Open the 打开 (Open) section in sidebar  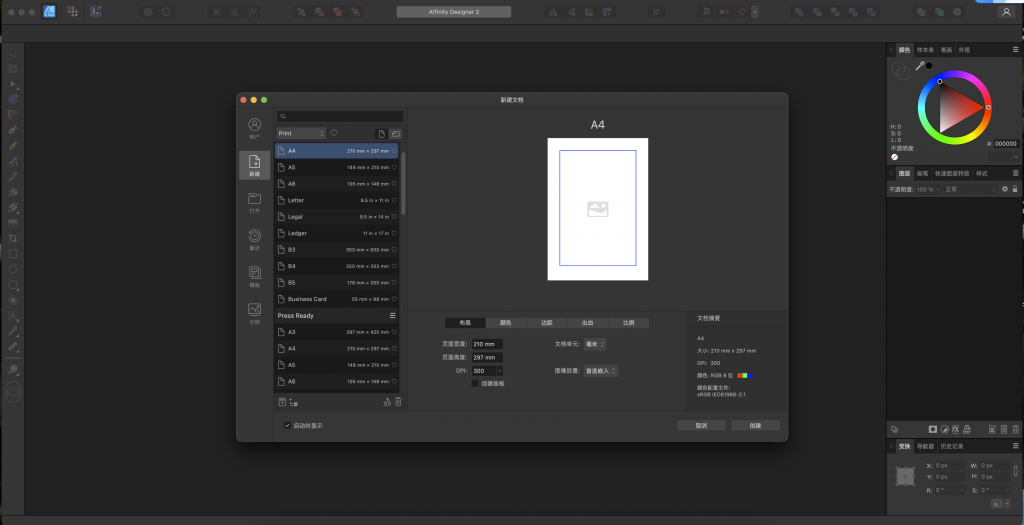(x=254, y=202)
